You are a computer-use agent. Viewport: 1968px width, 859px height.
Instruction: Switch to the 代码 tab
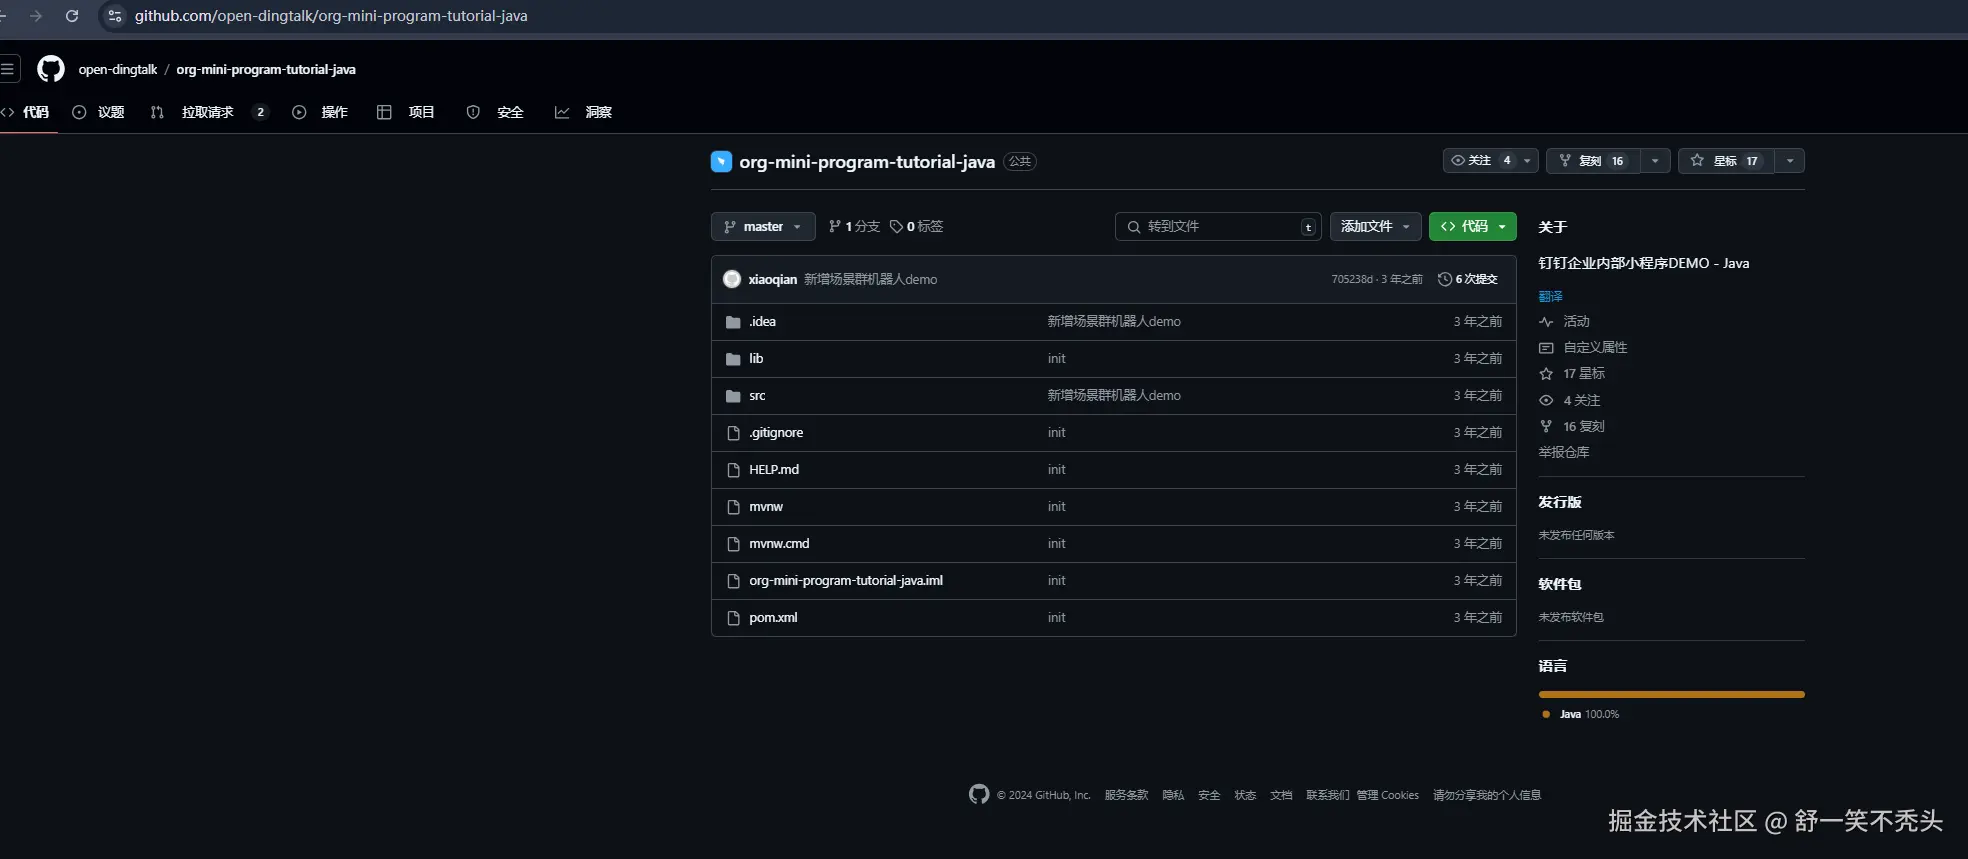pos(27,112)
